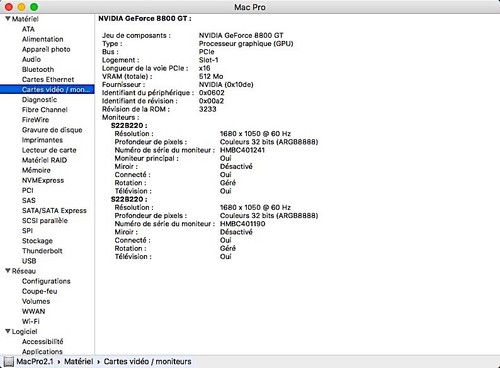Select Audio in the sidebar
500x368 pixels.
[x=31, y=59]
